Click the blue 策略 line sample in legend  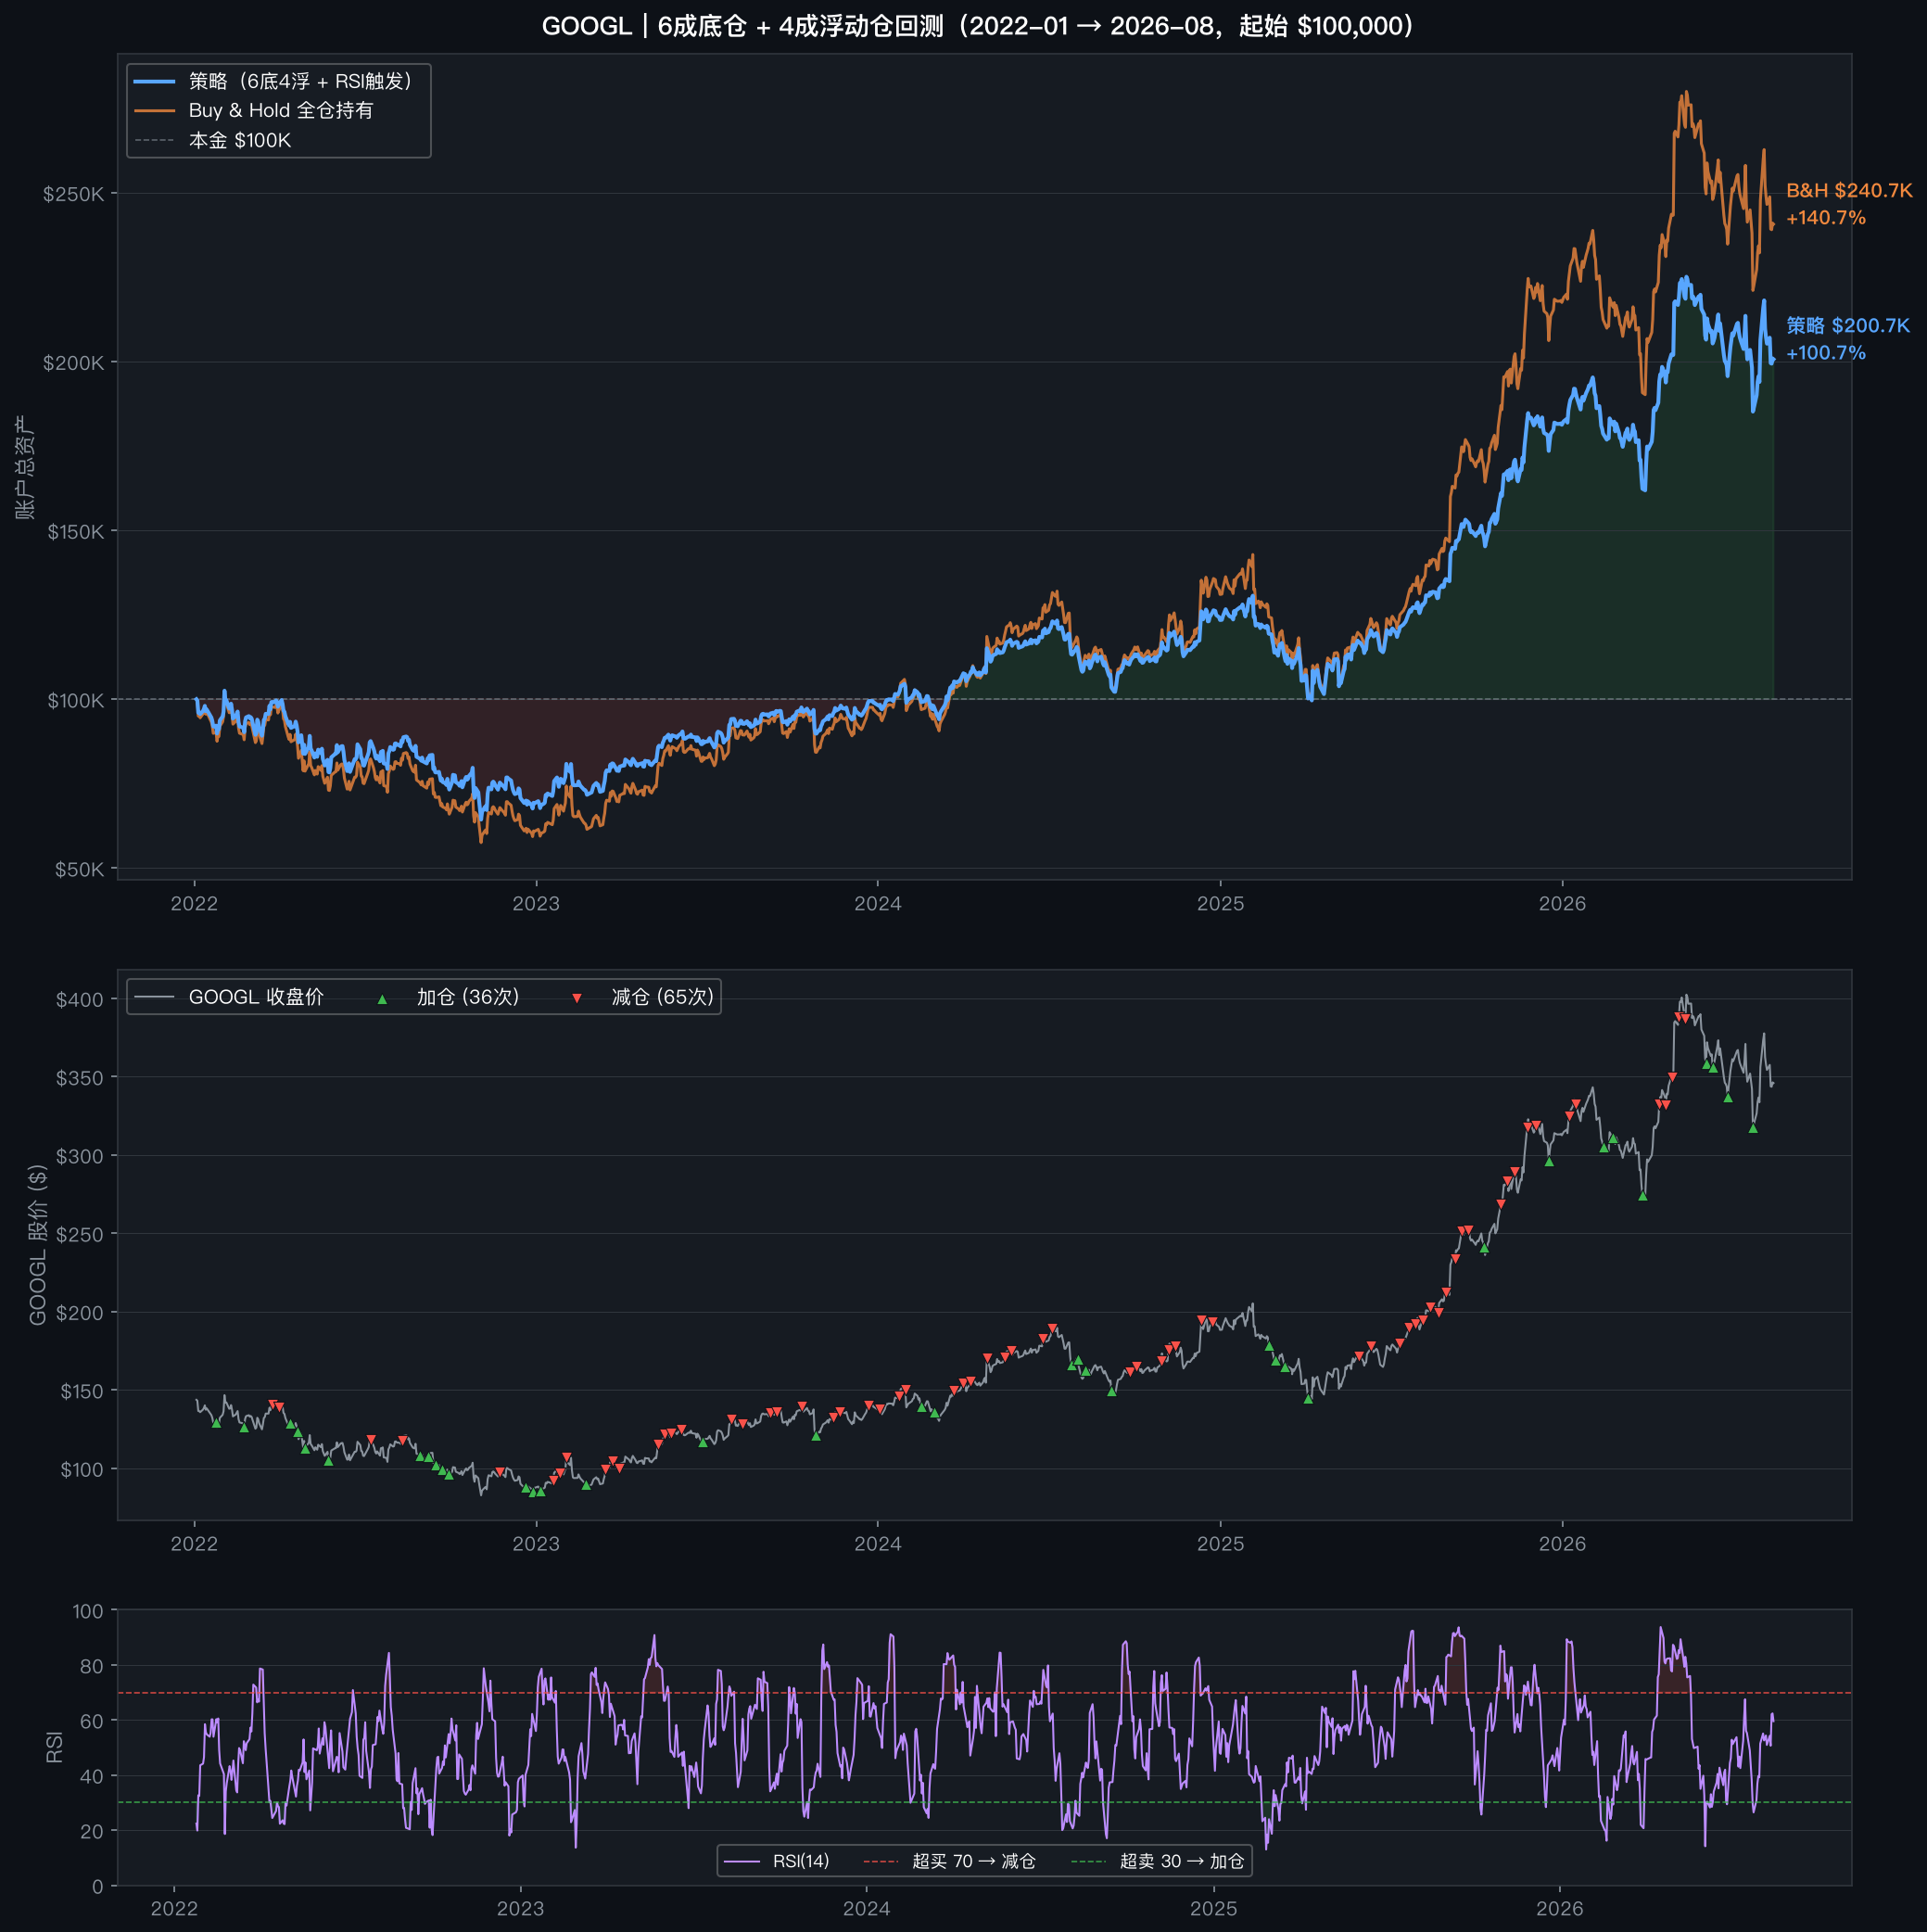pyautogui.click(x=155, y=81)
